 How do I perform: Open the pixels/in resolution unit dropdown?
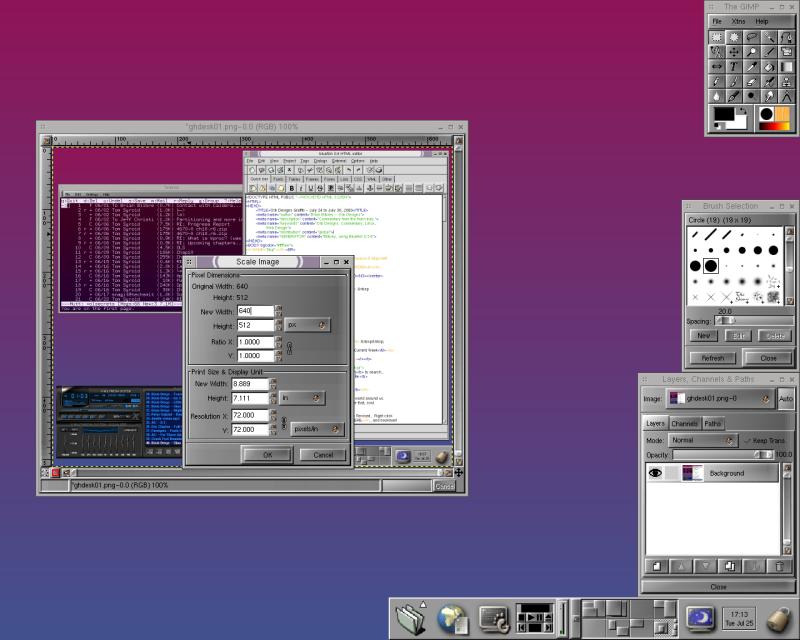[317, 429]
